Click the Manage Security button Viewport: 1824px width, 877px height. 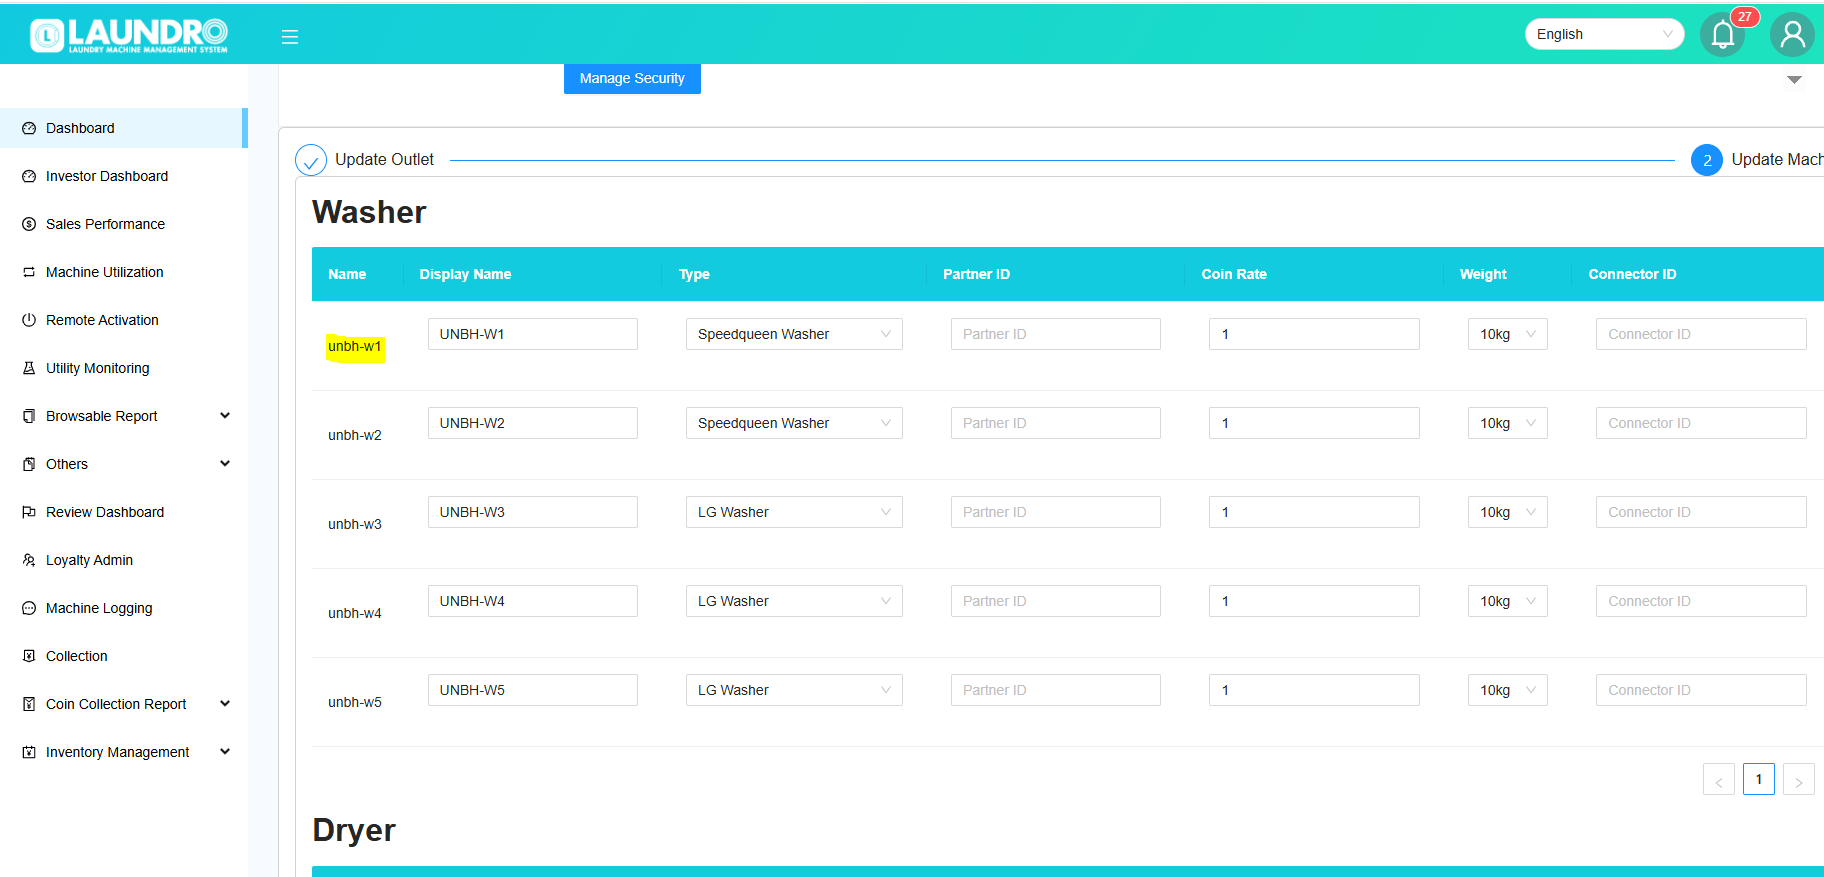tap(632, 78)
